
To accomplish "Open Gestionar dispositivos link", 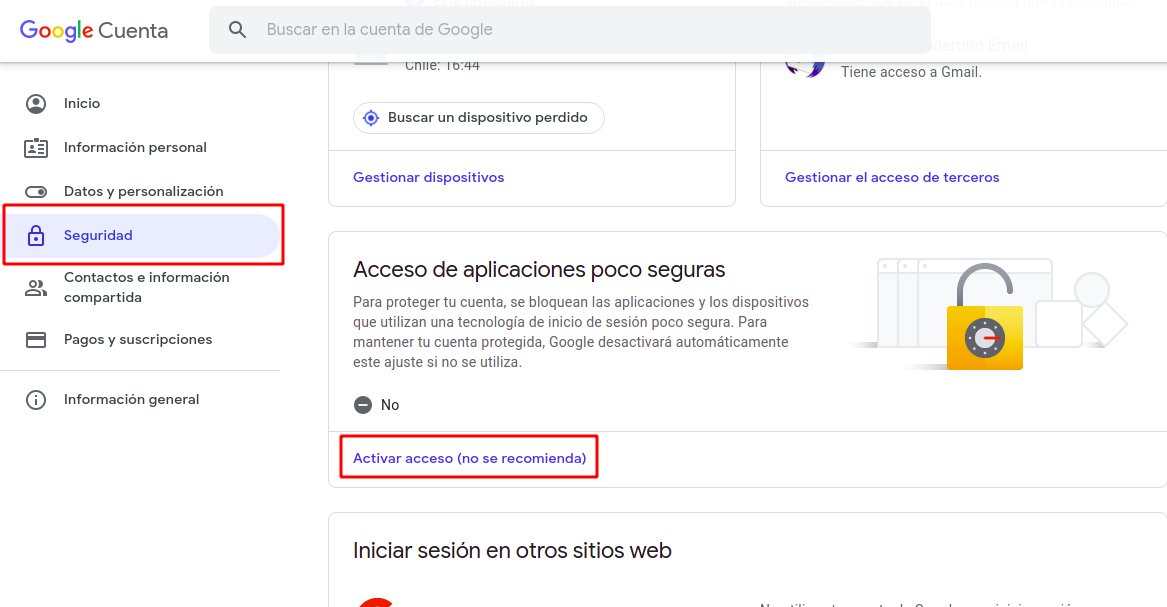I will tap(429, 177).
